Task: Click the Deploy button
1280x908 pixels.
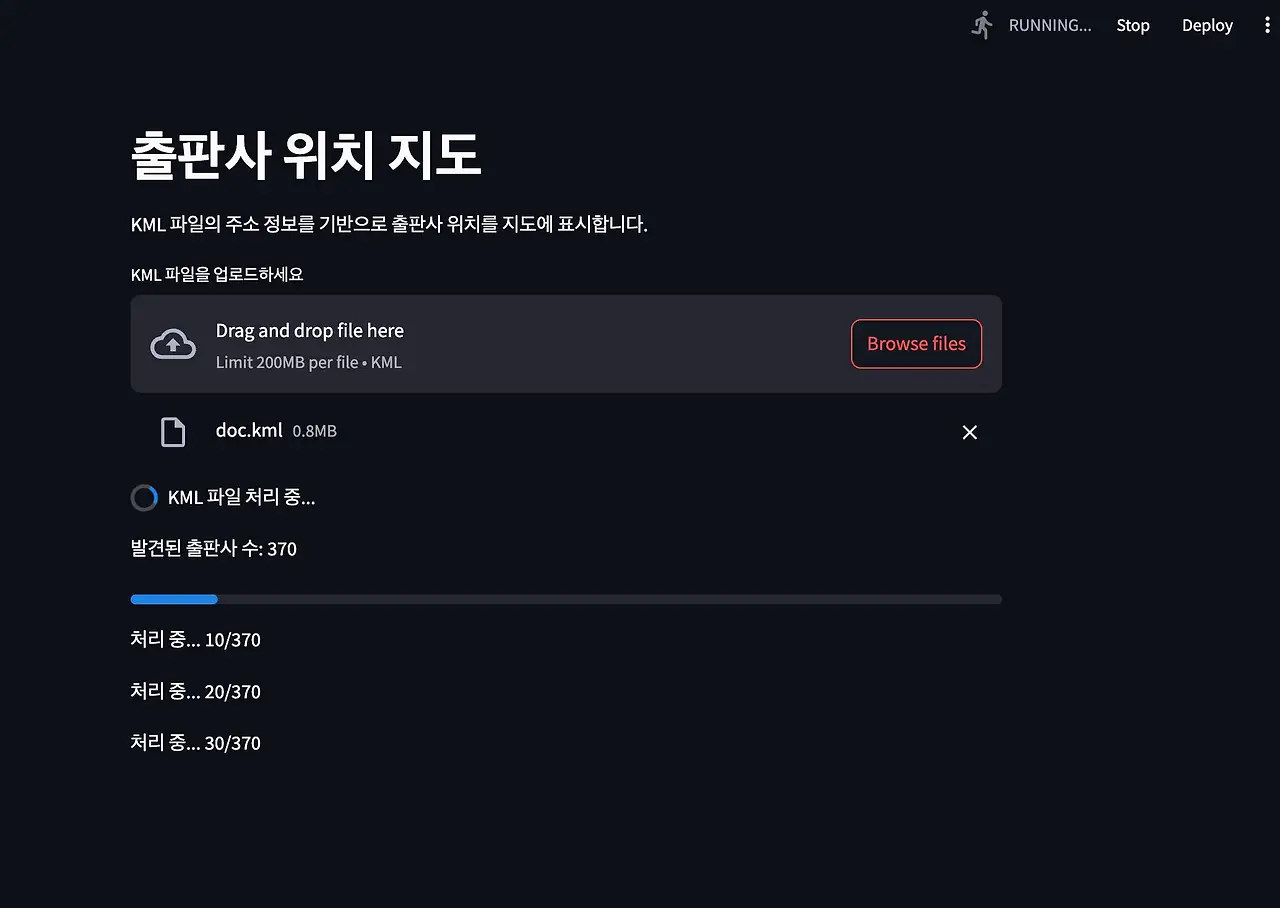Action: 1207,25
